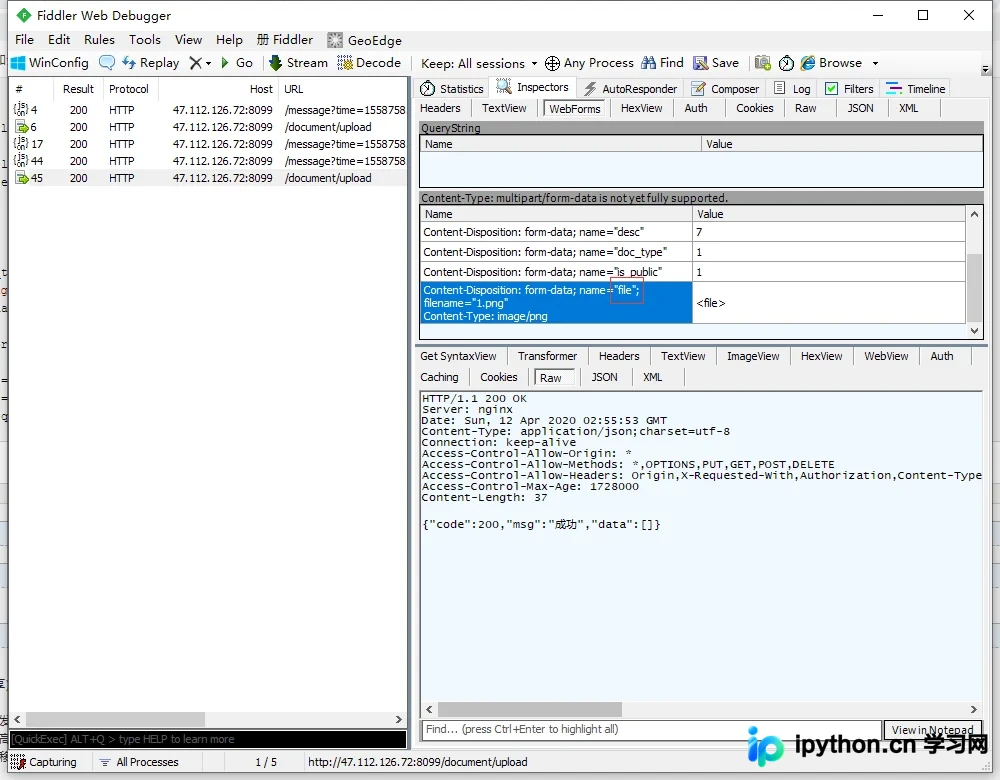Click the View in Notepad button
This screenshot has height=780, width=1000.
click(932, 730)
